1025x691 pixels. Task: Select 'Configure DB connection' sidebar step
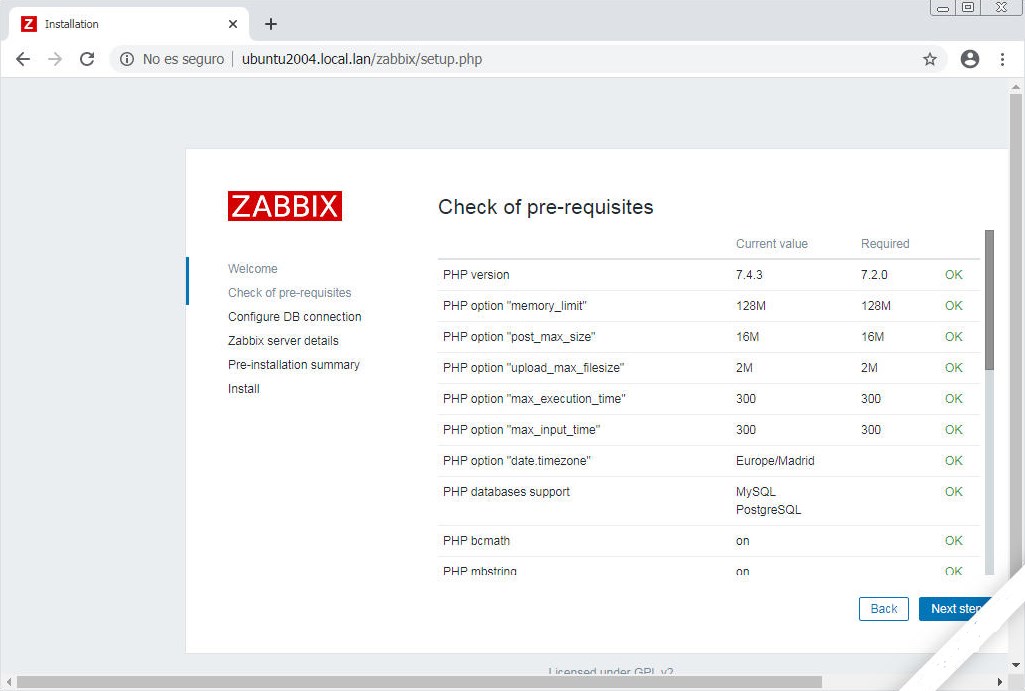(x=294, y=316)
